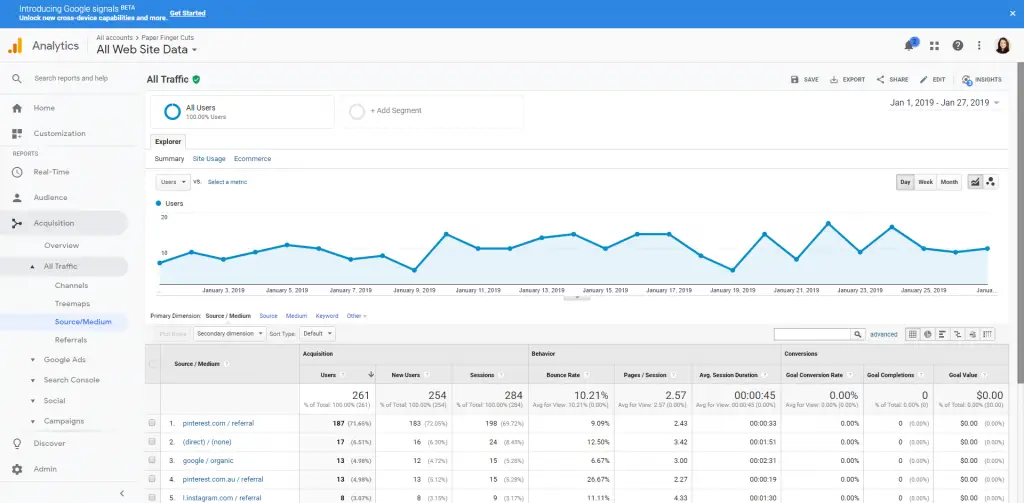Viewport: 1024px width, 503px height.
Task: Open the Other primary dimension dropdown
Action: [x=357, y=316]
